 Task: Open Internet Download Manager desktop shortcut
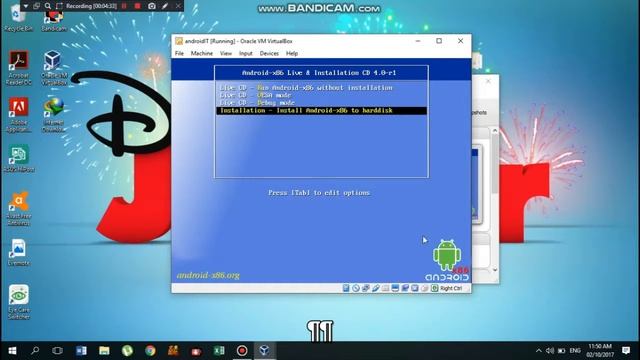[x=53, y=115]
